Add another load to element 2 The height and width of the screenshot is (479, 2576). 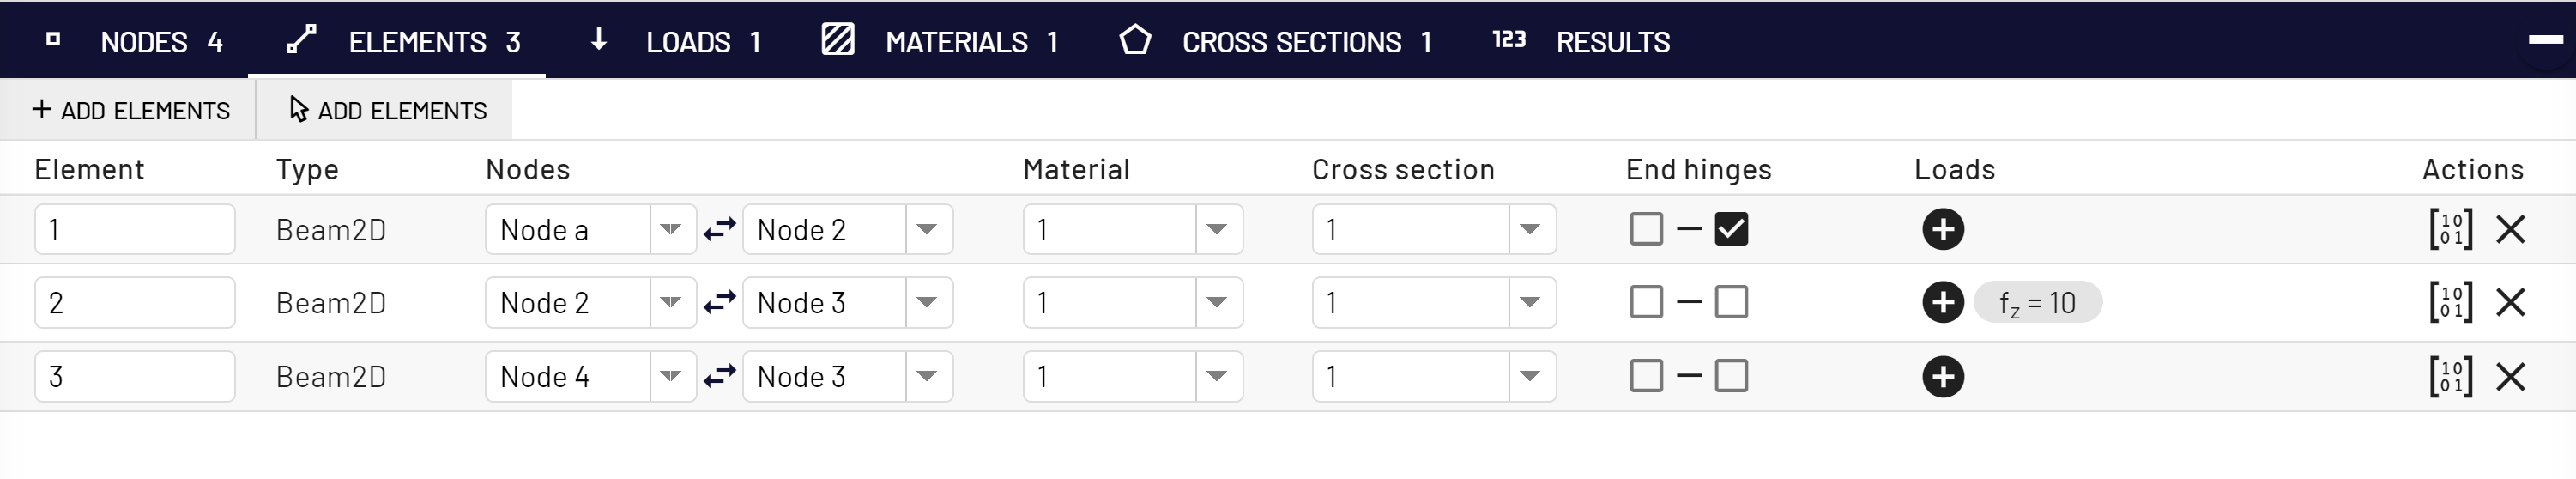(1943, 303)
